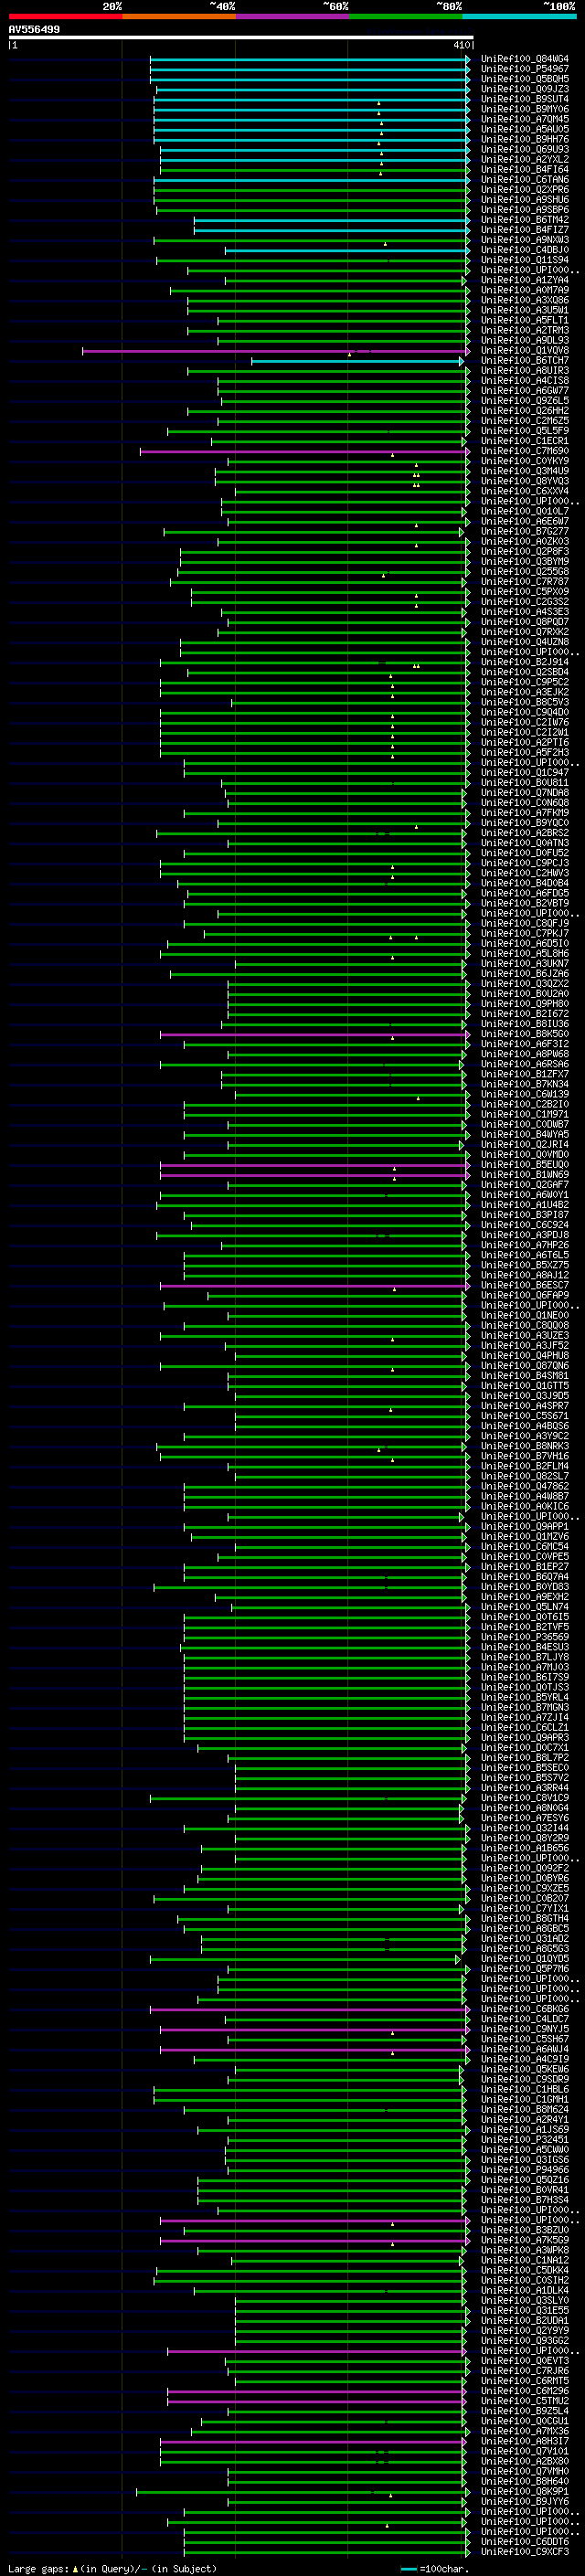Click the UniRef100_Q26HH2 entry

tap(524, 411)
